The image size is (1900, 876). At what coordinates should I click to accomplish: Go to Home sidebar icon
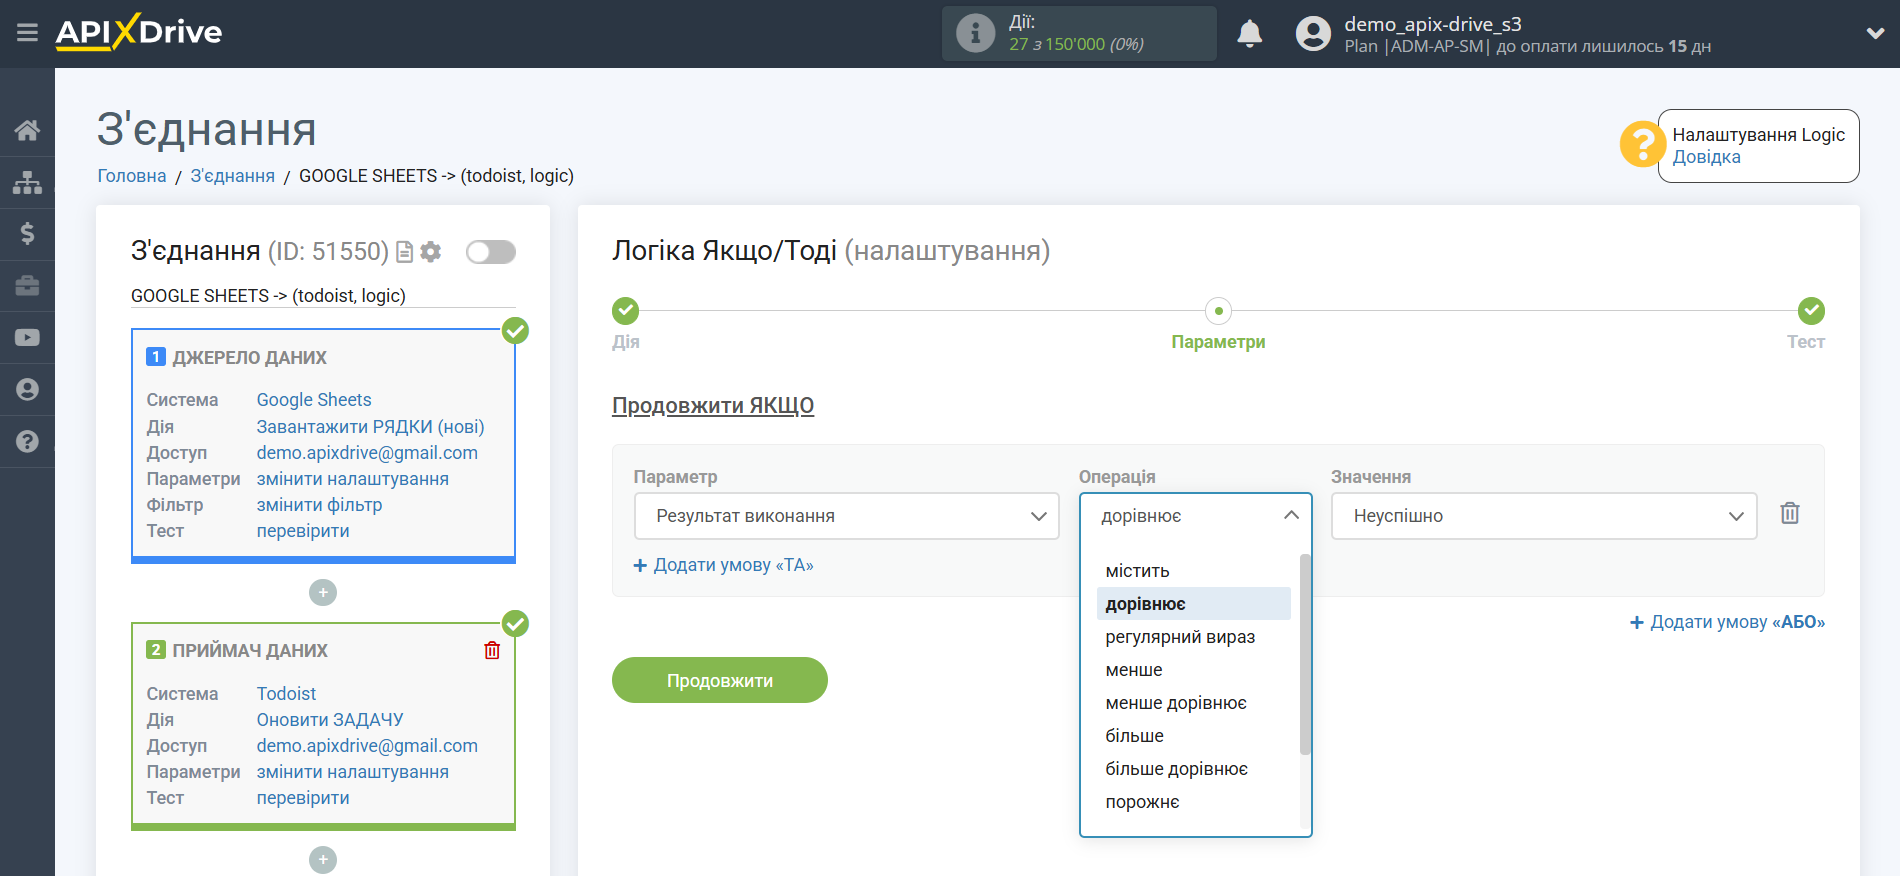[27, 130]
